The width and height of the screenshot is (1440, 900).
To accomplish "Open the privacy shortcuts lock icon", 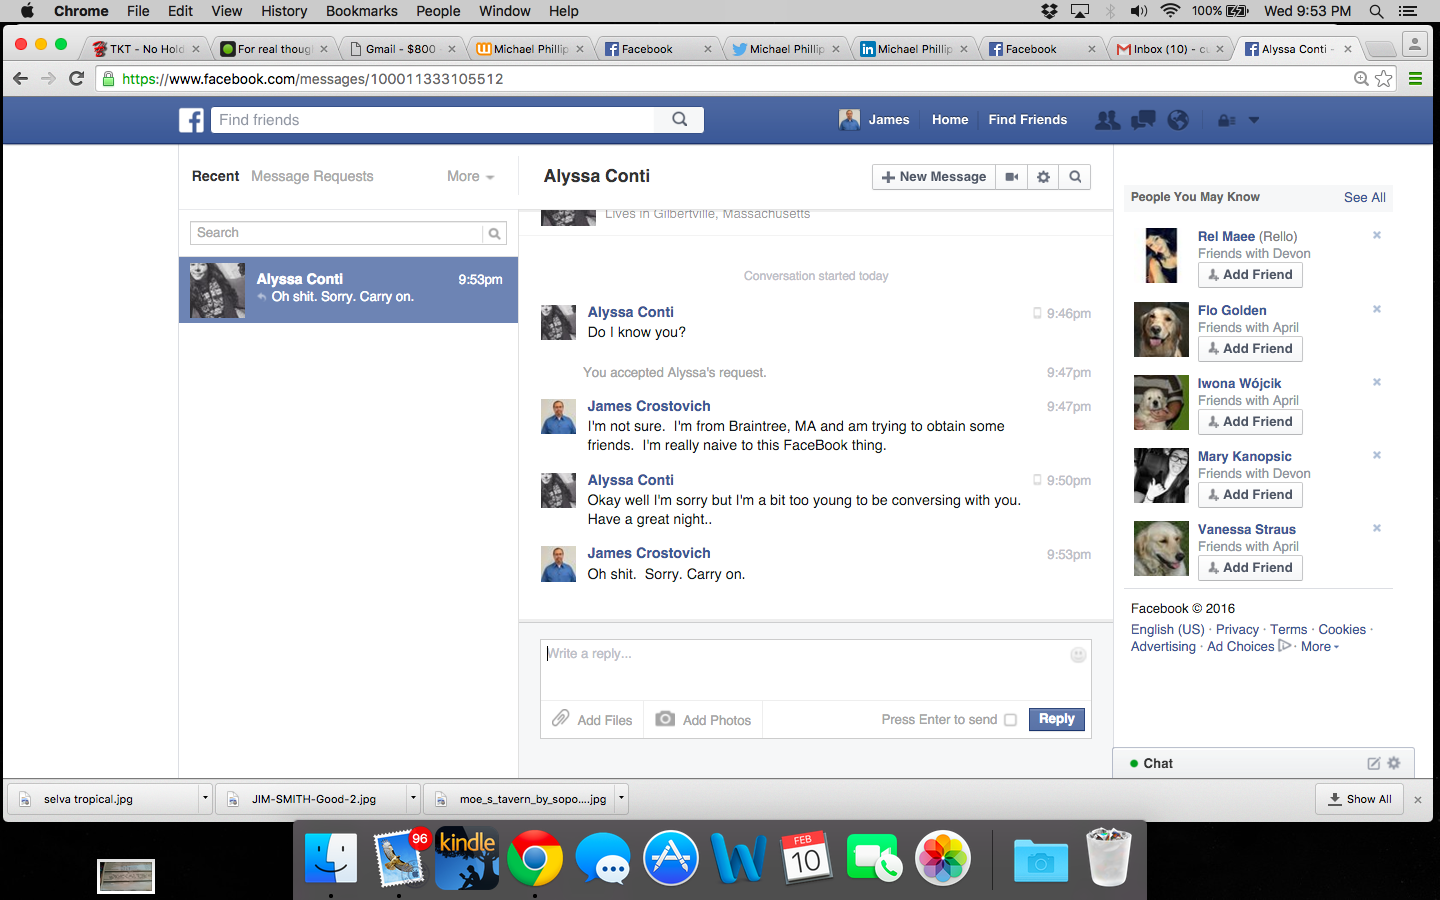I will point(1226,120).
